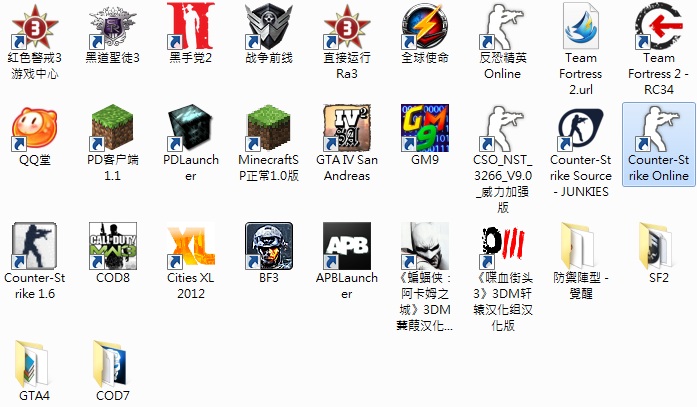Click the GTA4 folder icon

32,364
